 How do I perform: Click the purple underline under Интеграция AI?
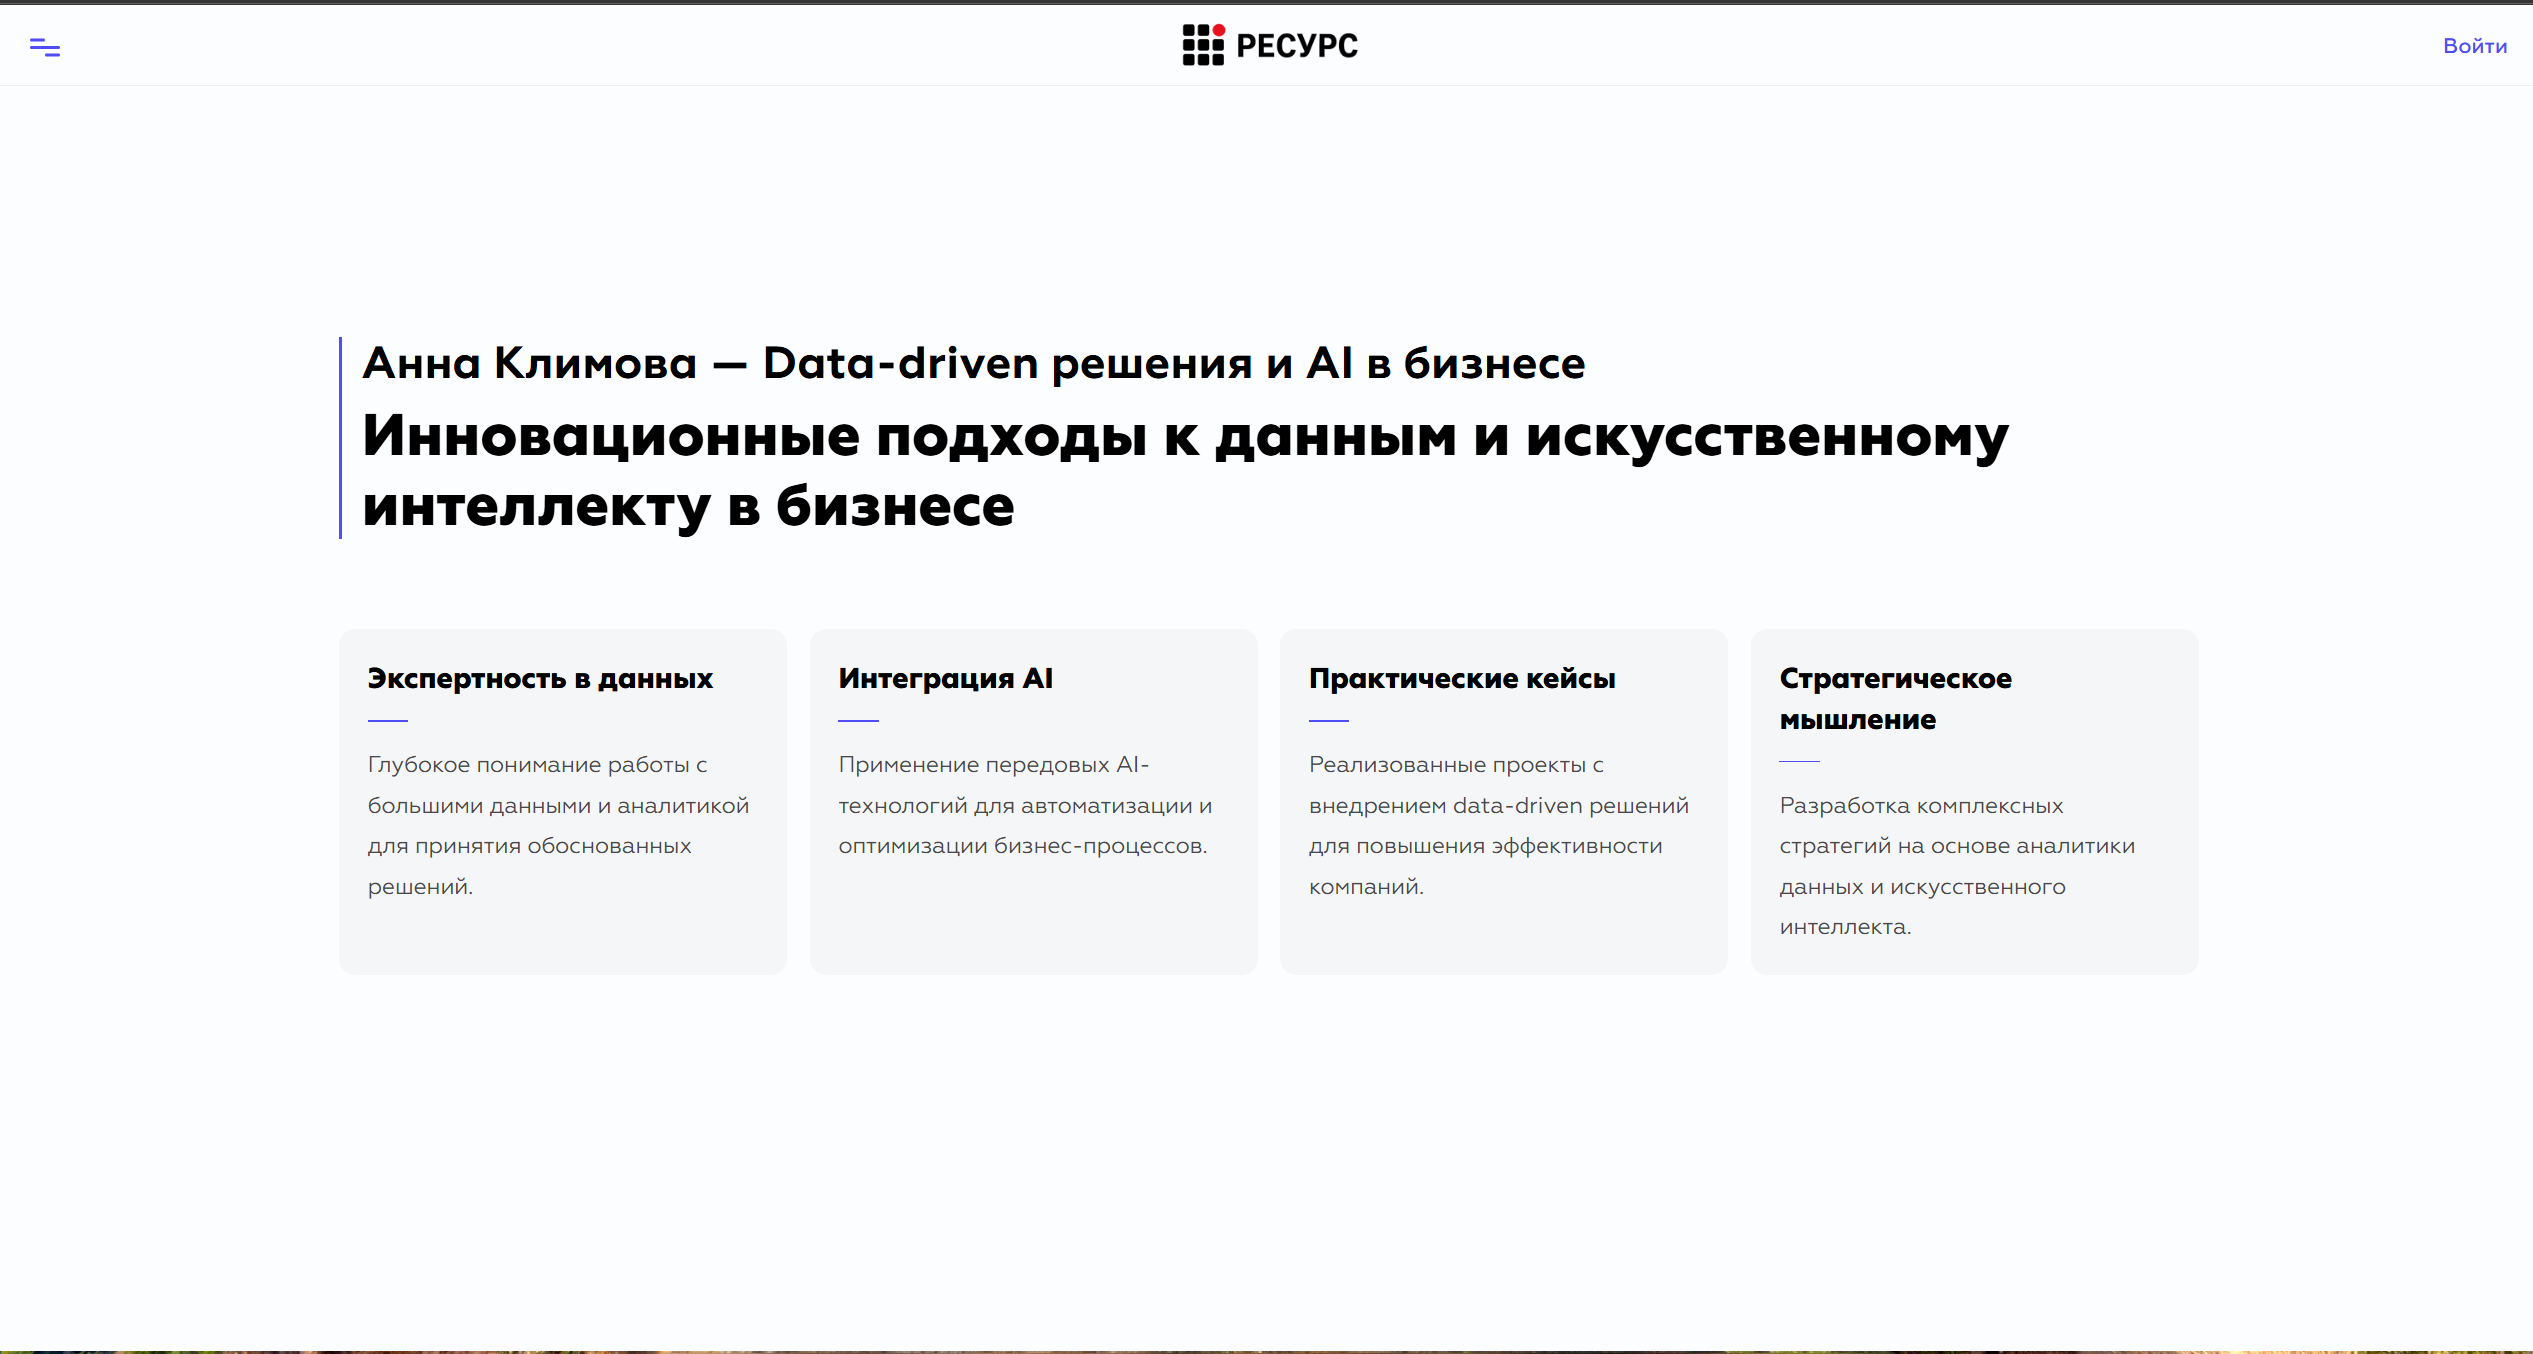pyautogui.click(x=858, y=720)
